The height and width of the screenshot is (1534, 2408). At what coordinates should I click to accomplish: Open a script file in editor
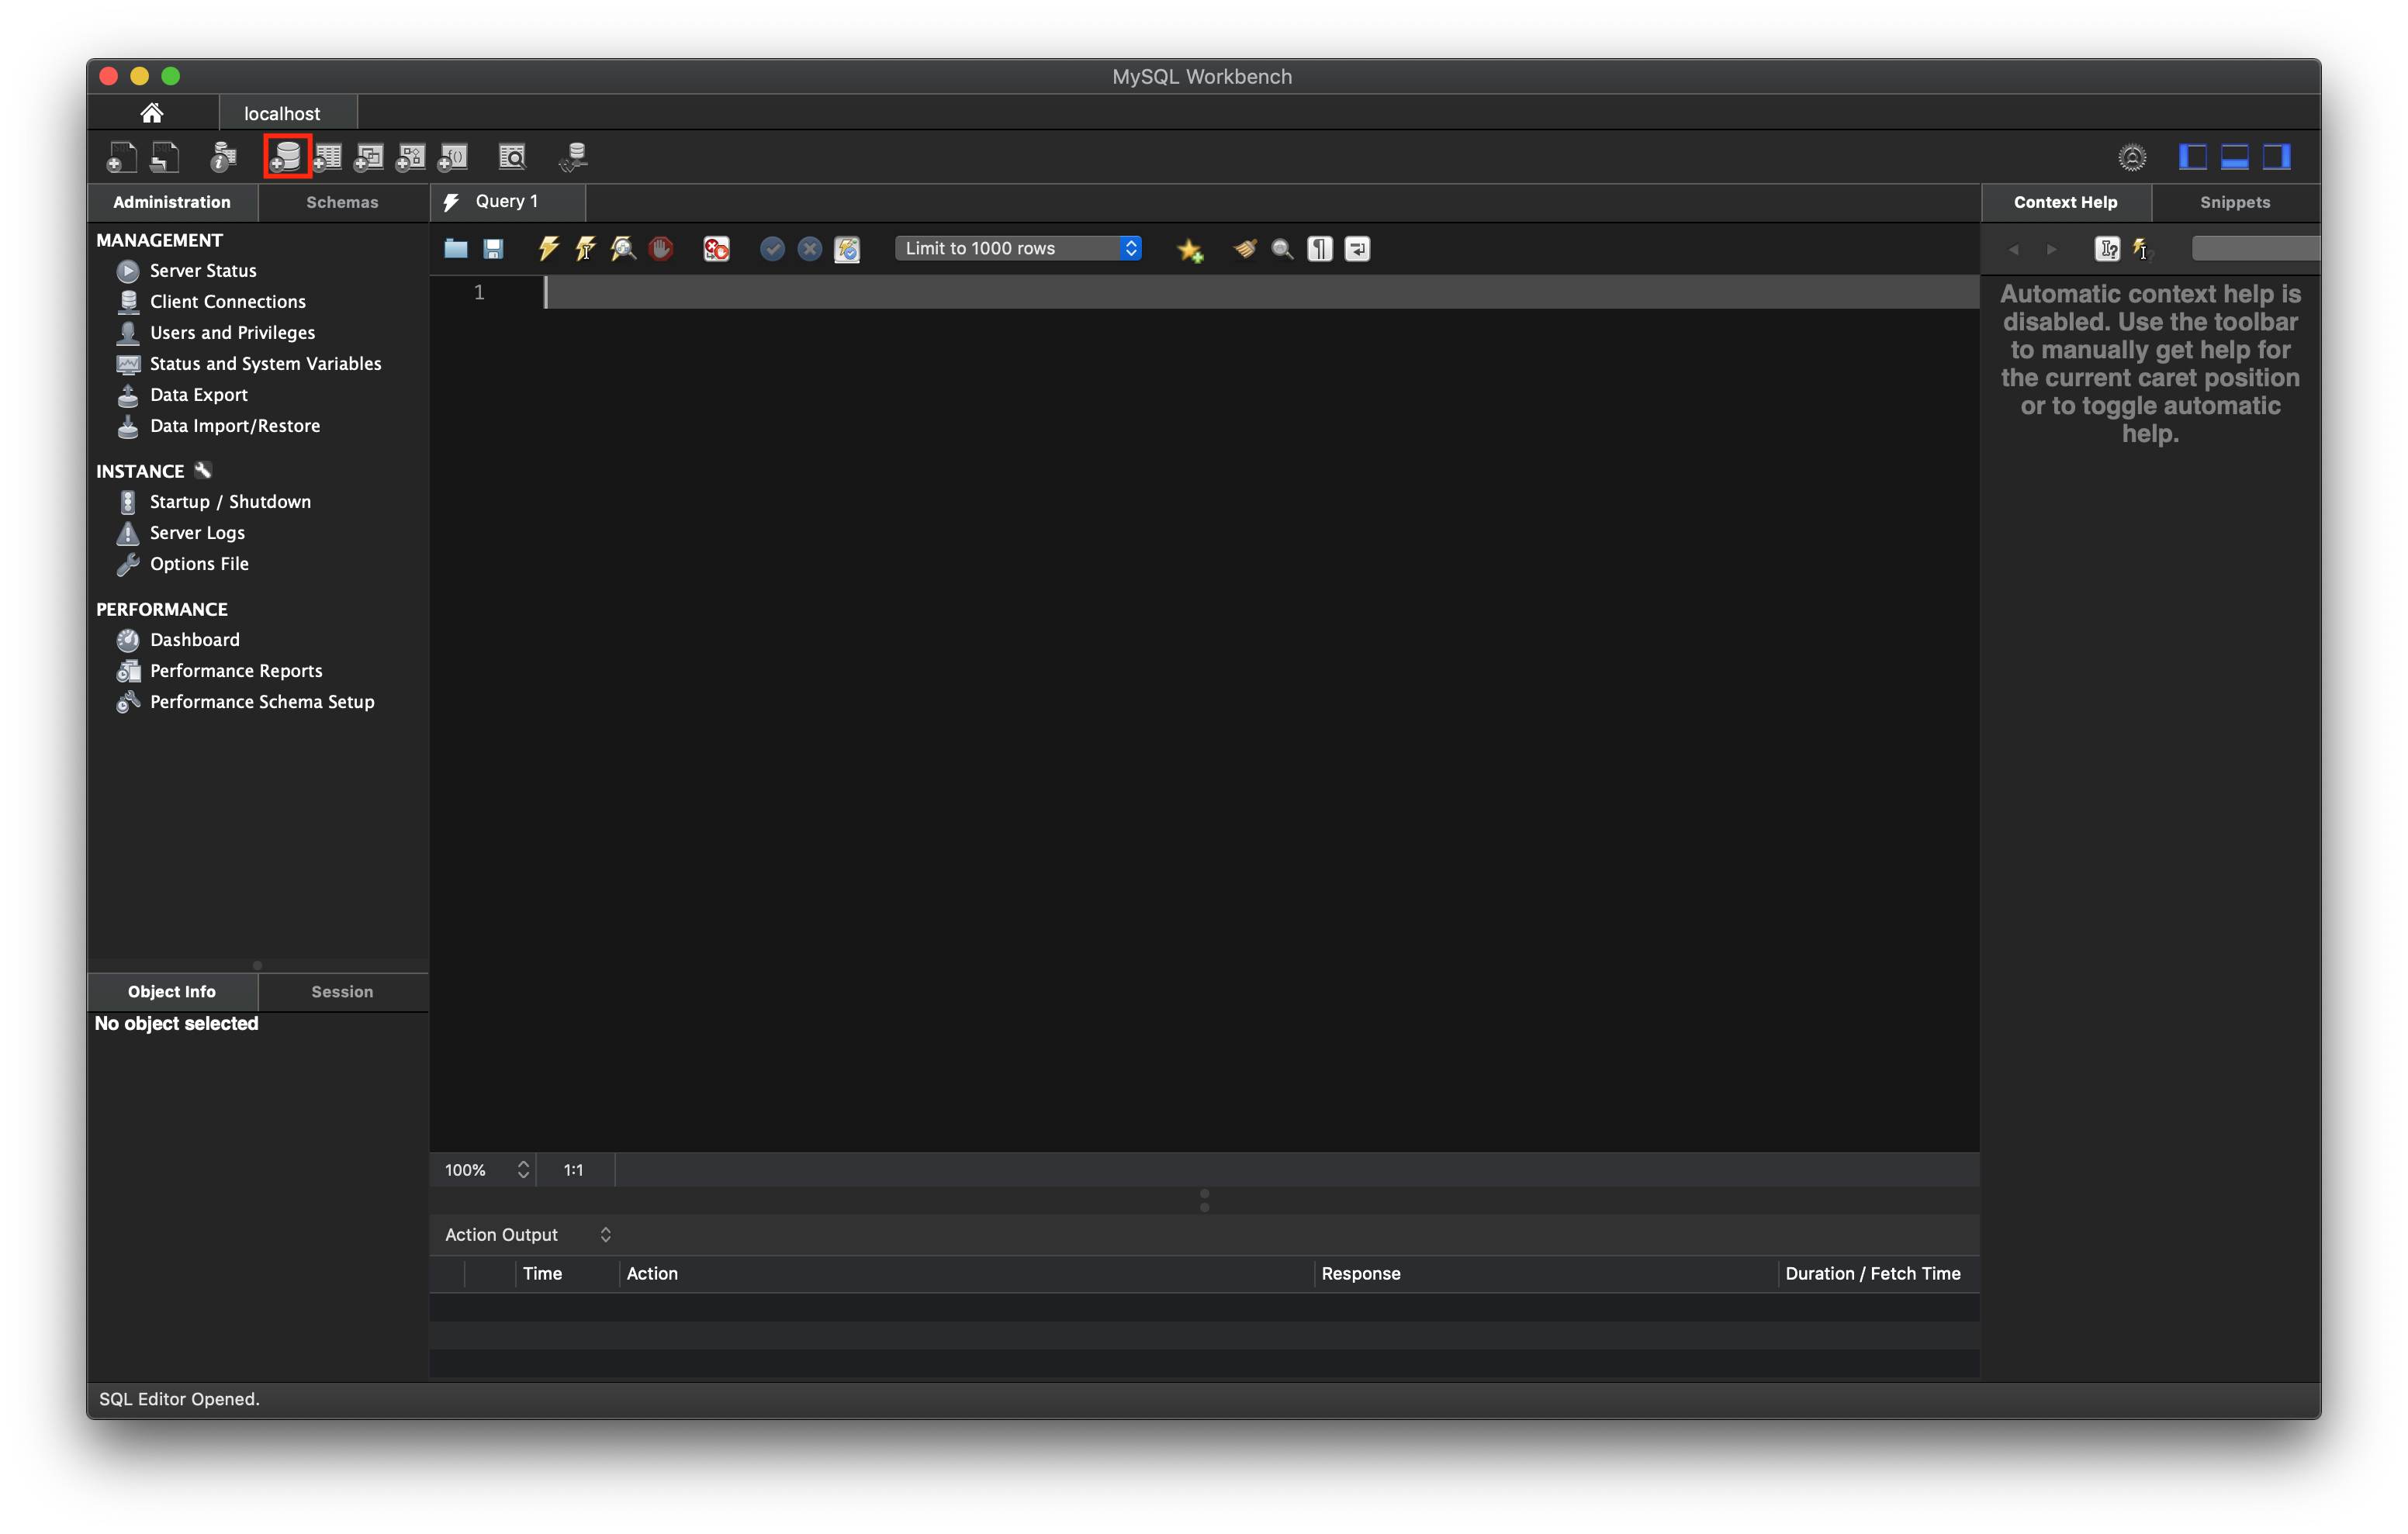[456, 249]
